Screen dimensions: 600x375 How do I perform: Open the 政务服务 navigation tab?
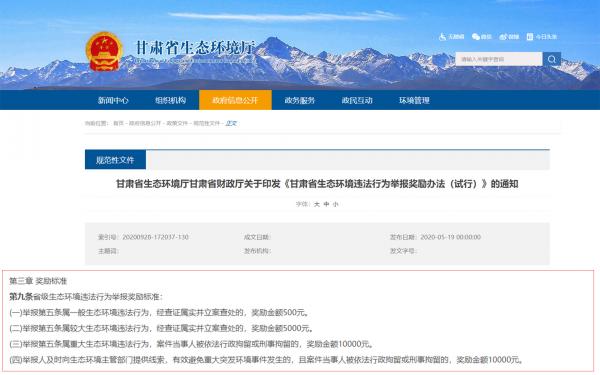(x=300, y=100)
